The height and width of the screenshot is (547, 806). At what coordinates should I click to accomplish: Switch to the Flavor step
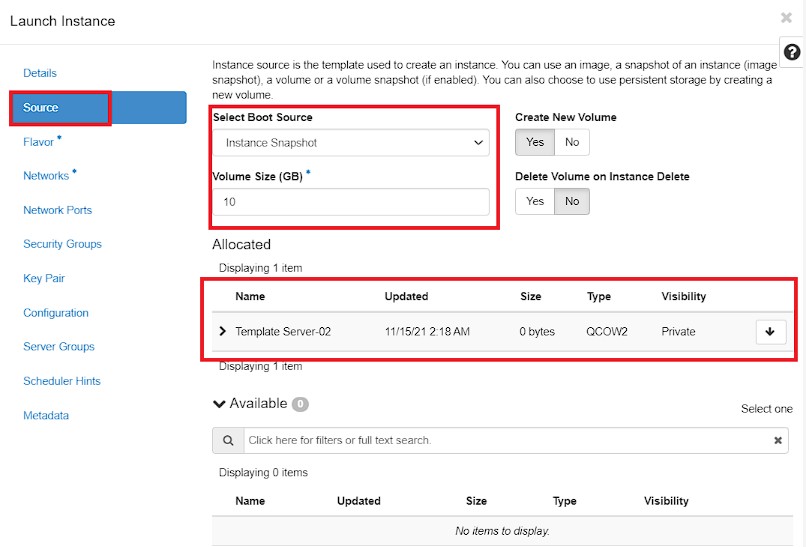[39, 142]
